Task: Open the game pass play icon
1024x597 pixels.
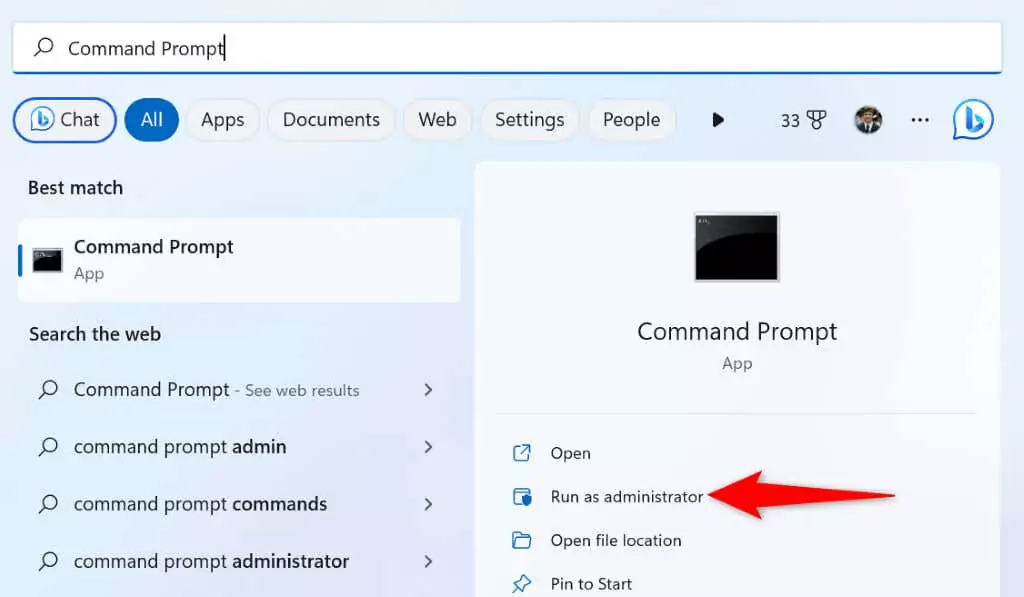Action: click(x=718, y=119)
